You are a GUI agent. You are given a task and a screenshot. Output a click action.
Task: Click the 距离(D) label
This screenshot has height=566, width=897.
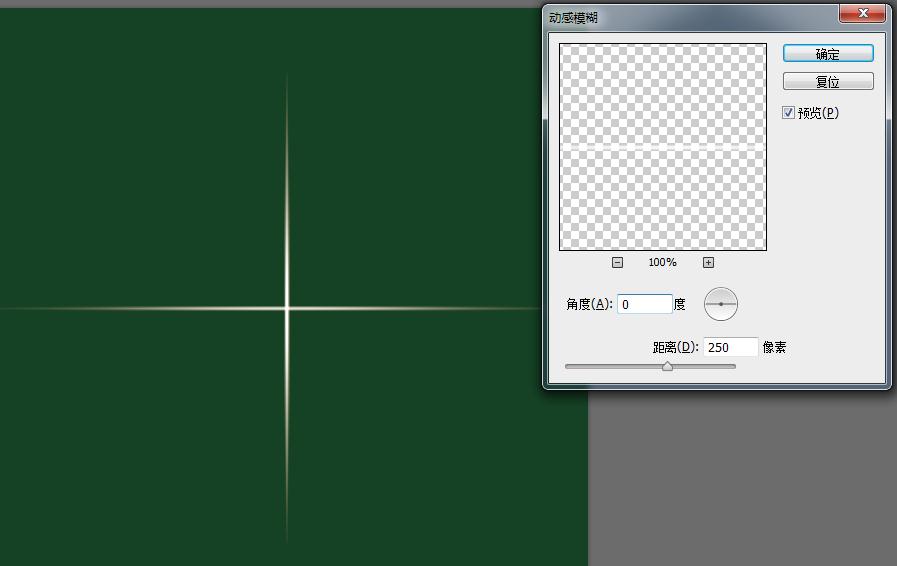tap(675, 347)
